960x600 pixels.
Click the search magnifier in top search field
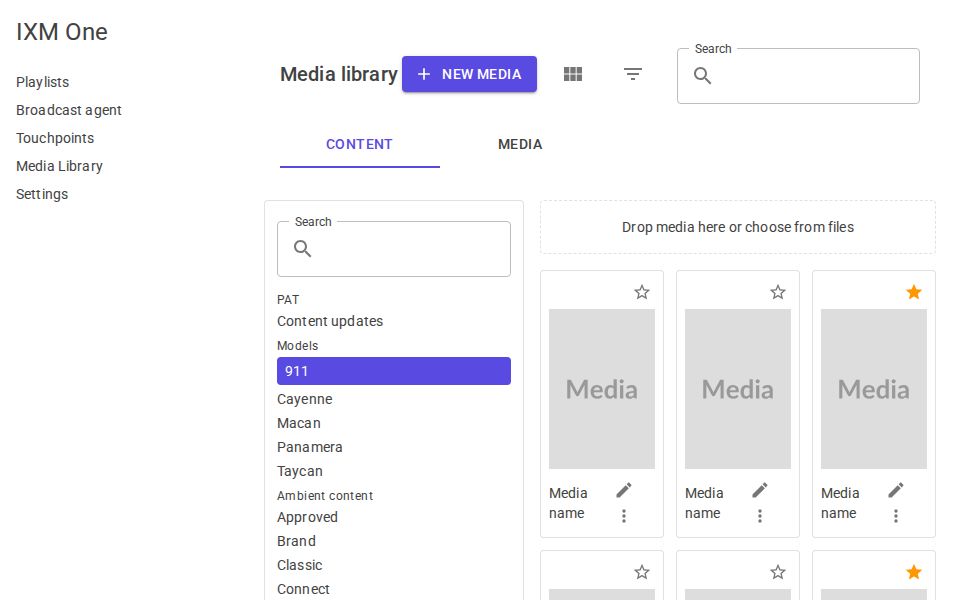[x=703, y=75]
